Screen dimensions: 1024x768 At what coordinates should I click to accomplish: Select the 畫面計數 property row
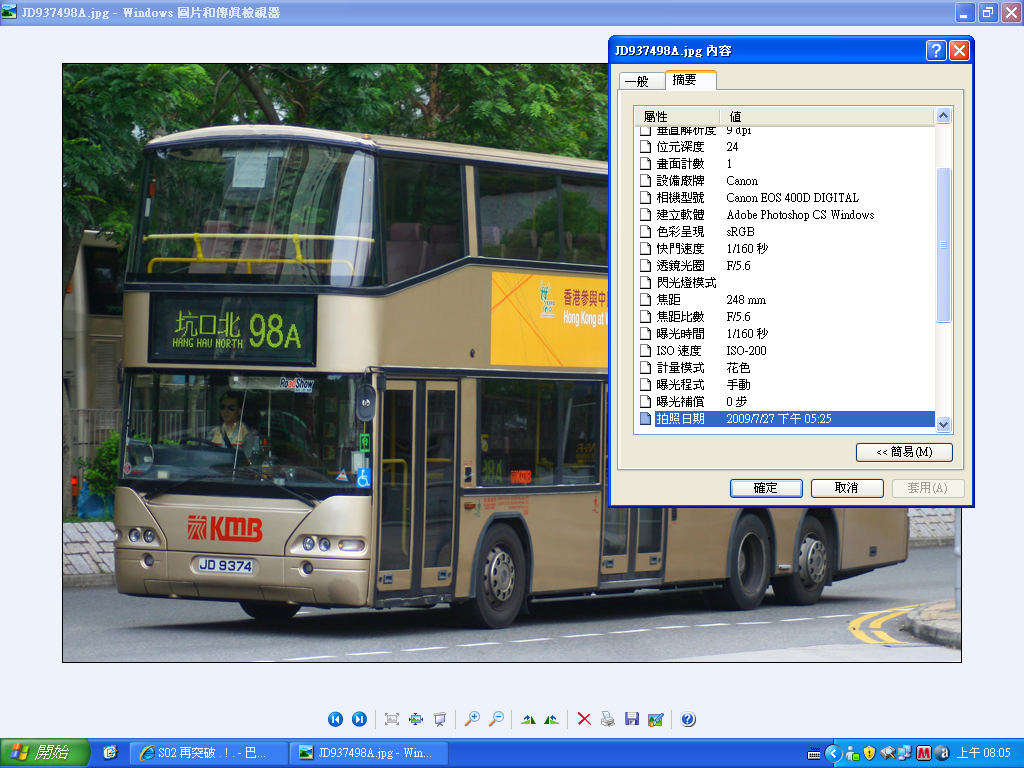coord(785,164)
